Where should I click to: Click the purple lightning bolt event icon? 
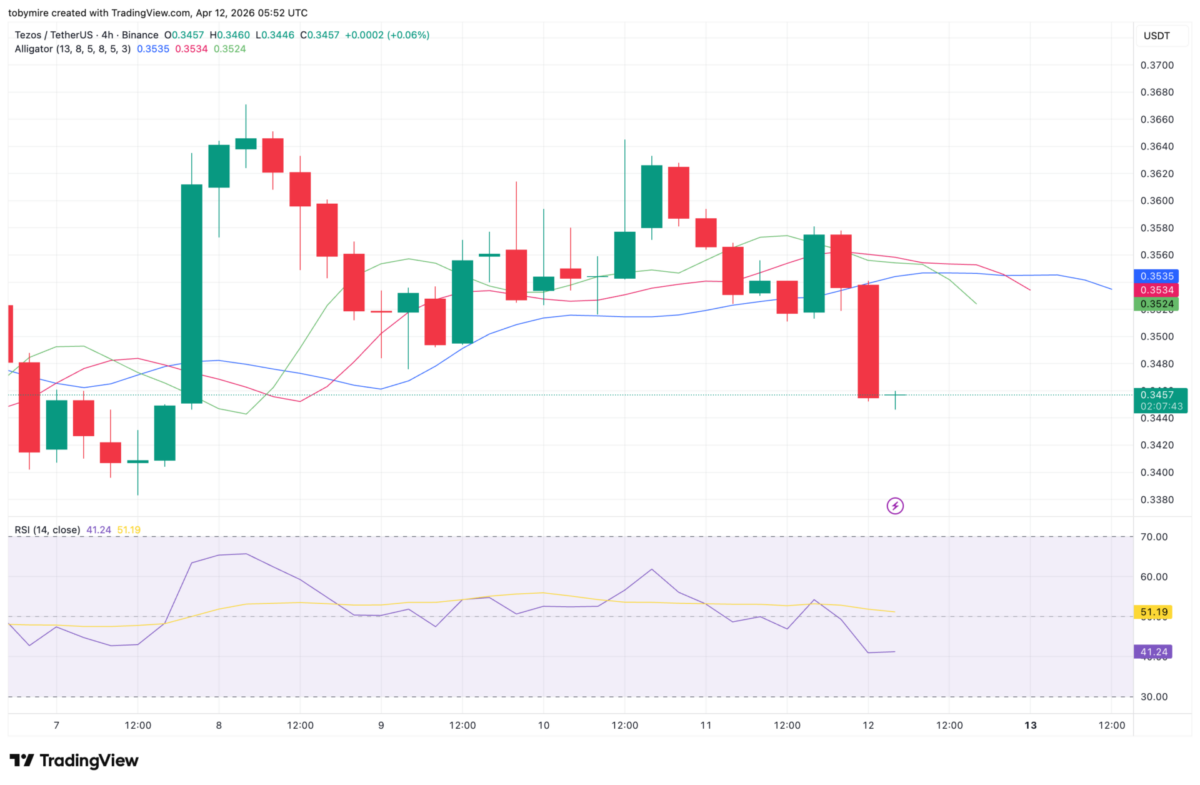tap(895, 506)
